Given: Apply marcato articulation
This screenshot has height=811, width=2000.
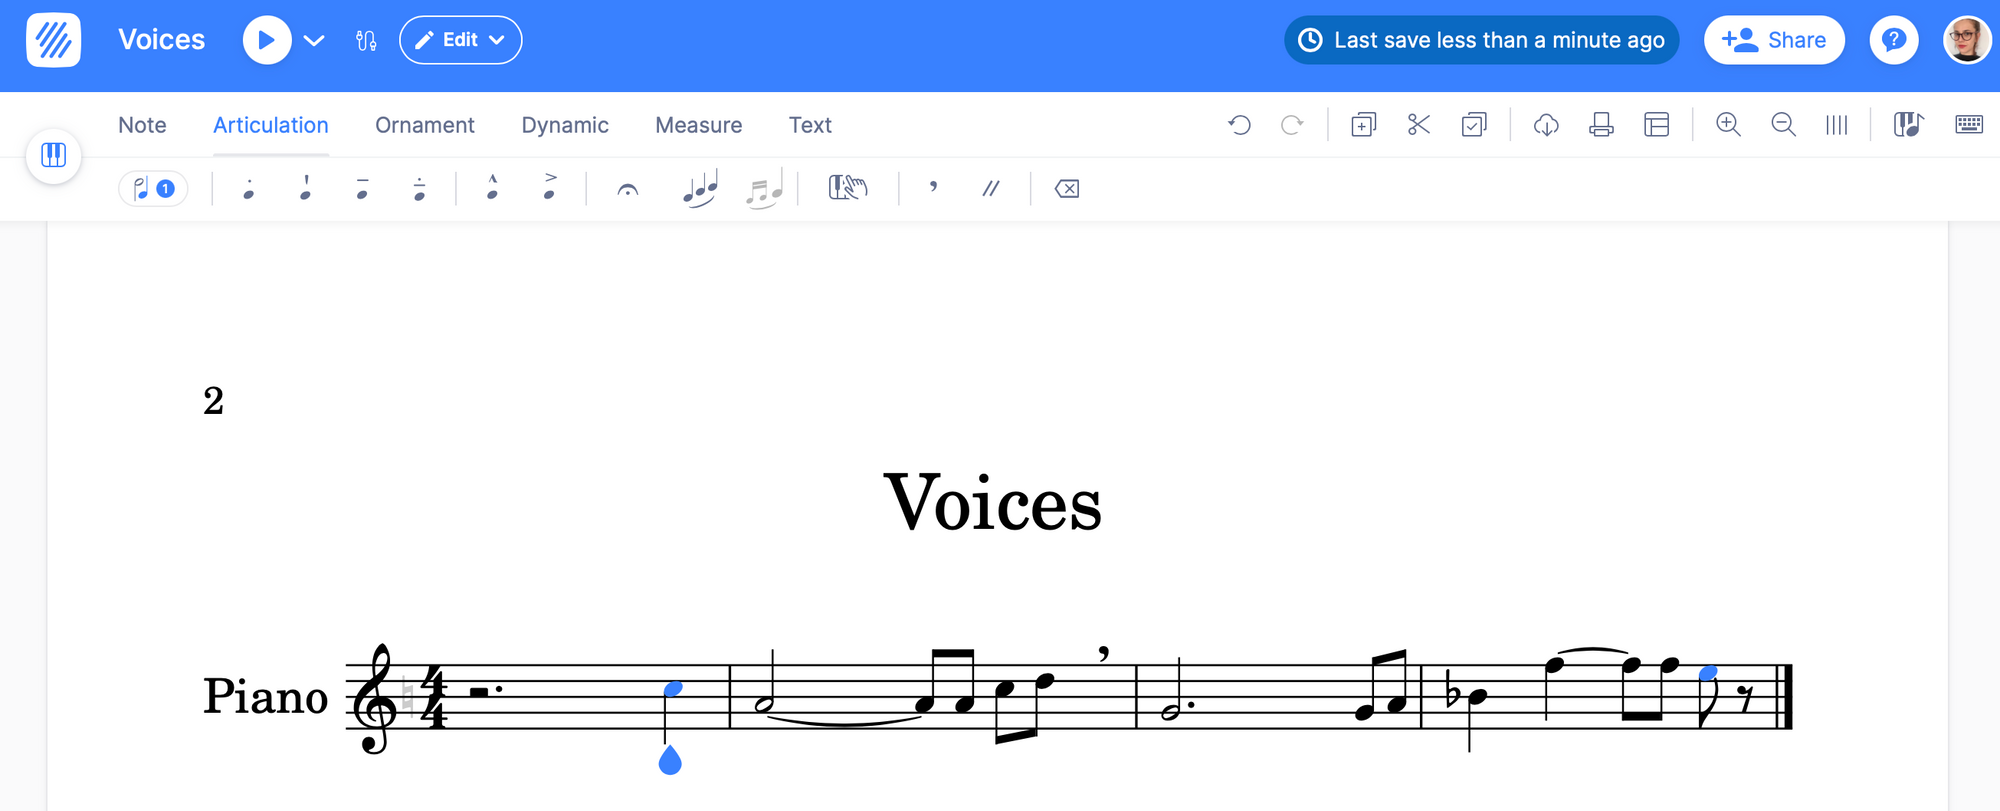Looking at the screenshot, I should [492, 187].
